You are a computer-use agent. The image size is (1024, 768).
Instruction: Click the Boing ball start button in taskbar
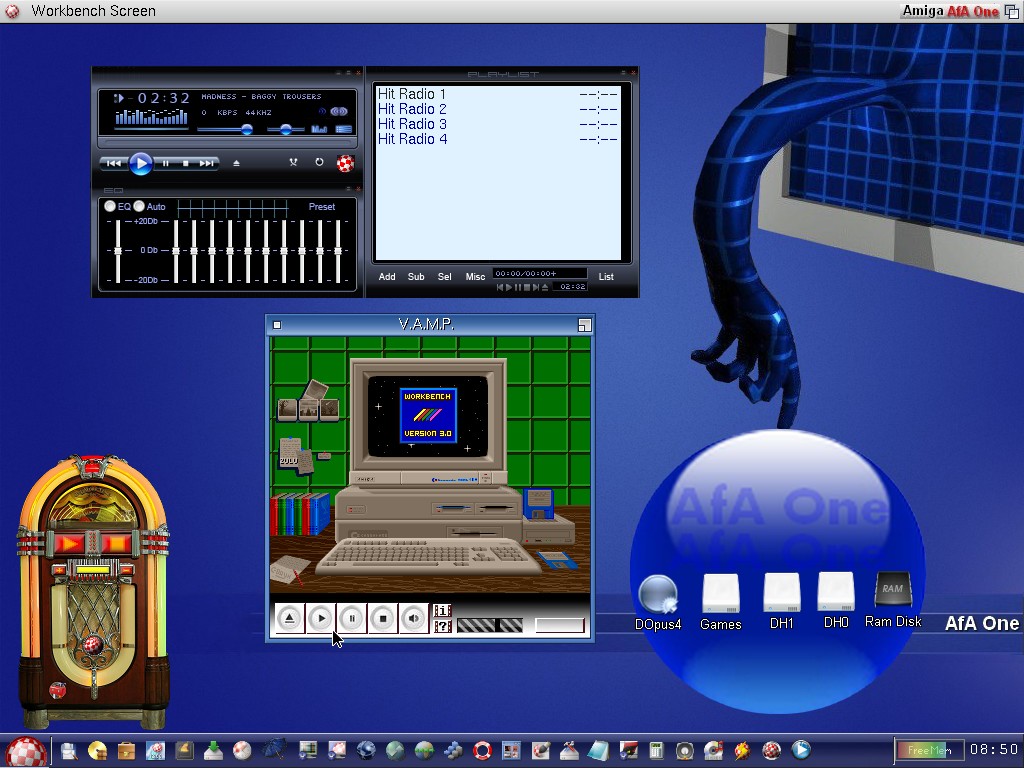[25, 751]
